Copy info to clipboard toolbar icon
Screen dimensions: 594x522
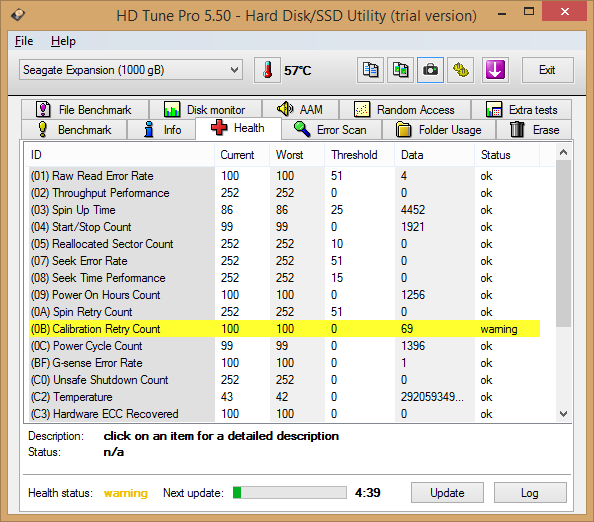click(x=370, y=70)
